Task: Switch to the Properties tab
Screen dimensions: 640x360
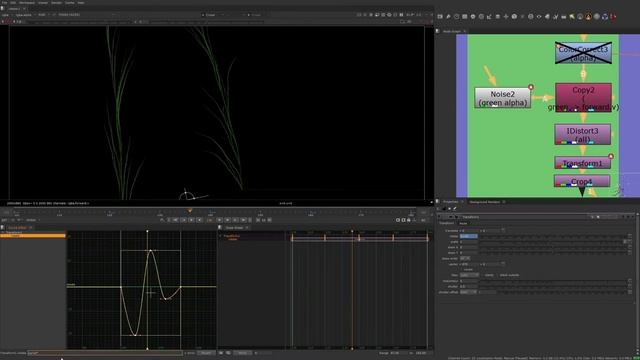Action: (x=451, y=202)
